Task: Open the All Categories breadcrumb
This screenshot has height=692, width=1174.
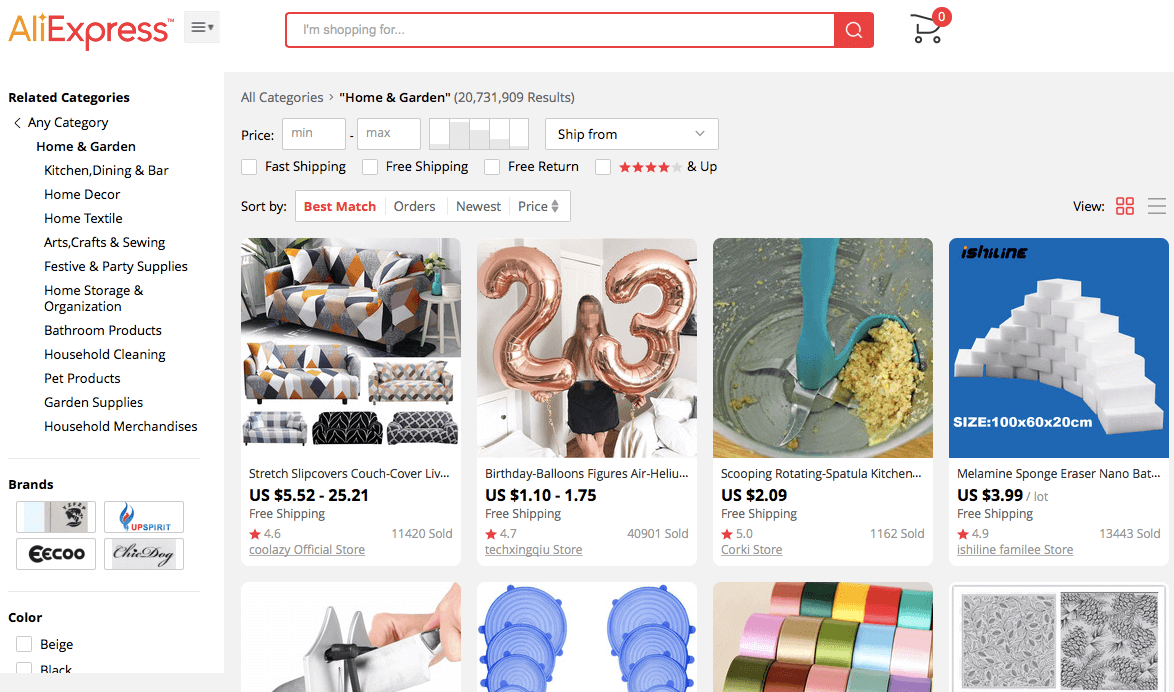Action: tap(282, 97)
